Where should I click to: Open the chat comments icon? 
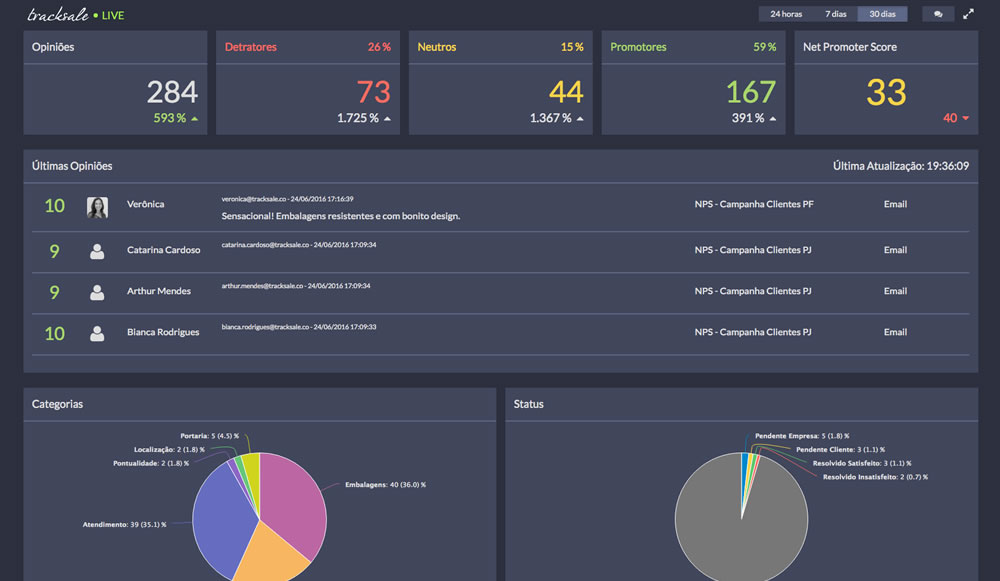938,14
